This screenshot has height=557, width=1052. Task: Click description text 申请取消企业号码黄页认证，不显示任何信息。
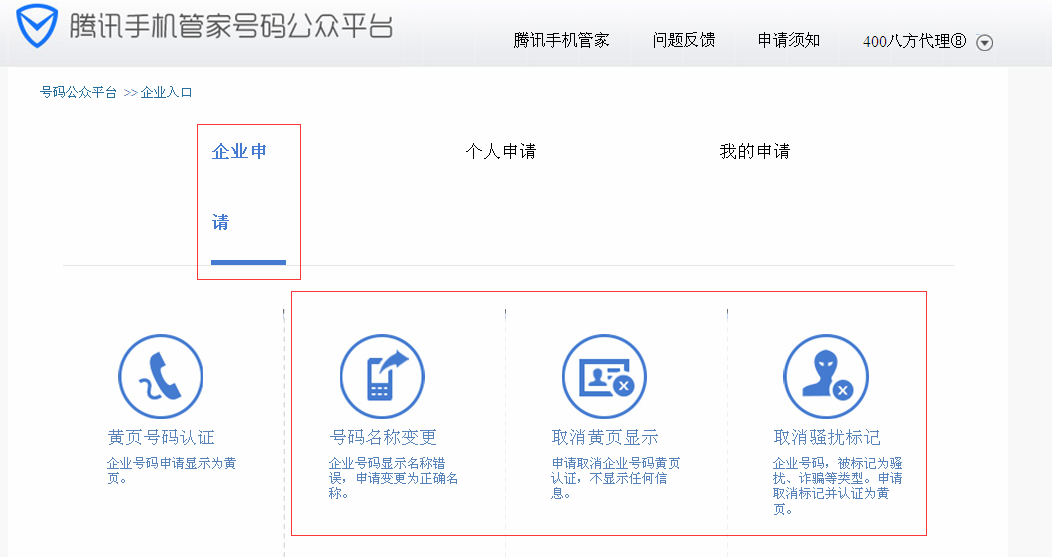(x=615, y=478)
